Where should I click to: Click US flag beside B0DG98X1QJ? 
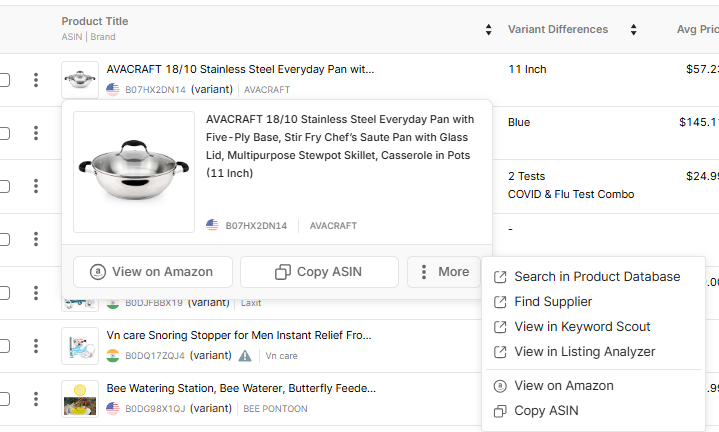click(x=113, y=408)
